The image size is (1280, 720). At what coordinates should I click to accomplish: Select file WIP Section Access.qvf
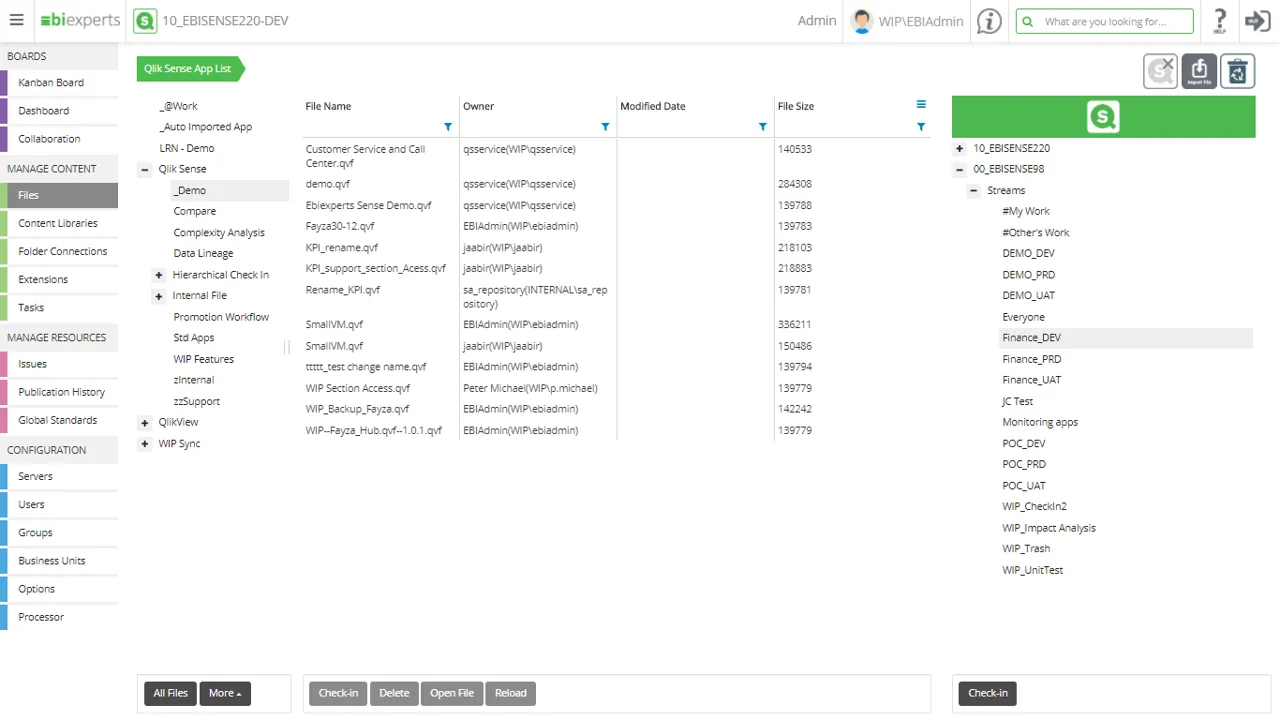click(x=358, y=388)
